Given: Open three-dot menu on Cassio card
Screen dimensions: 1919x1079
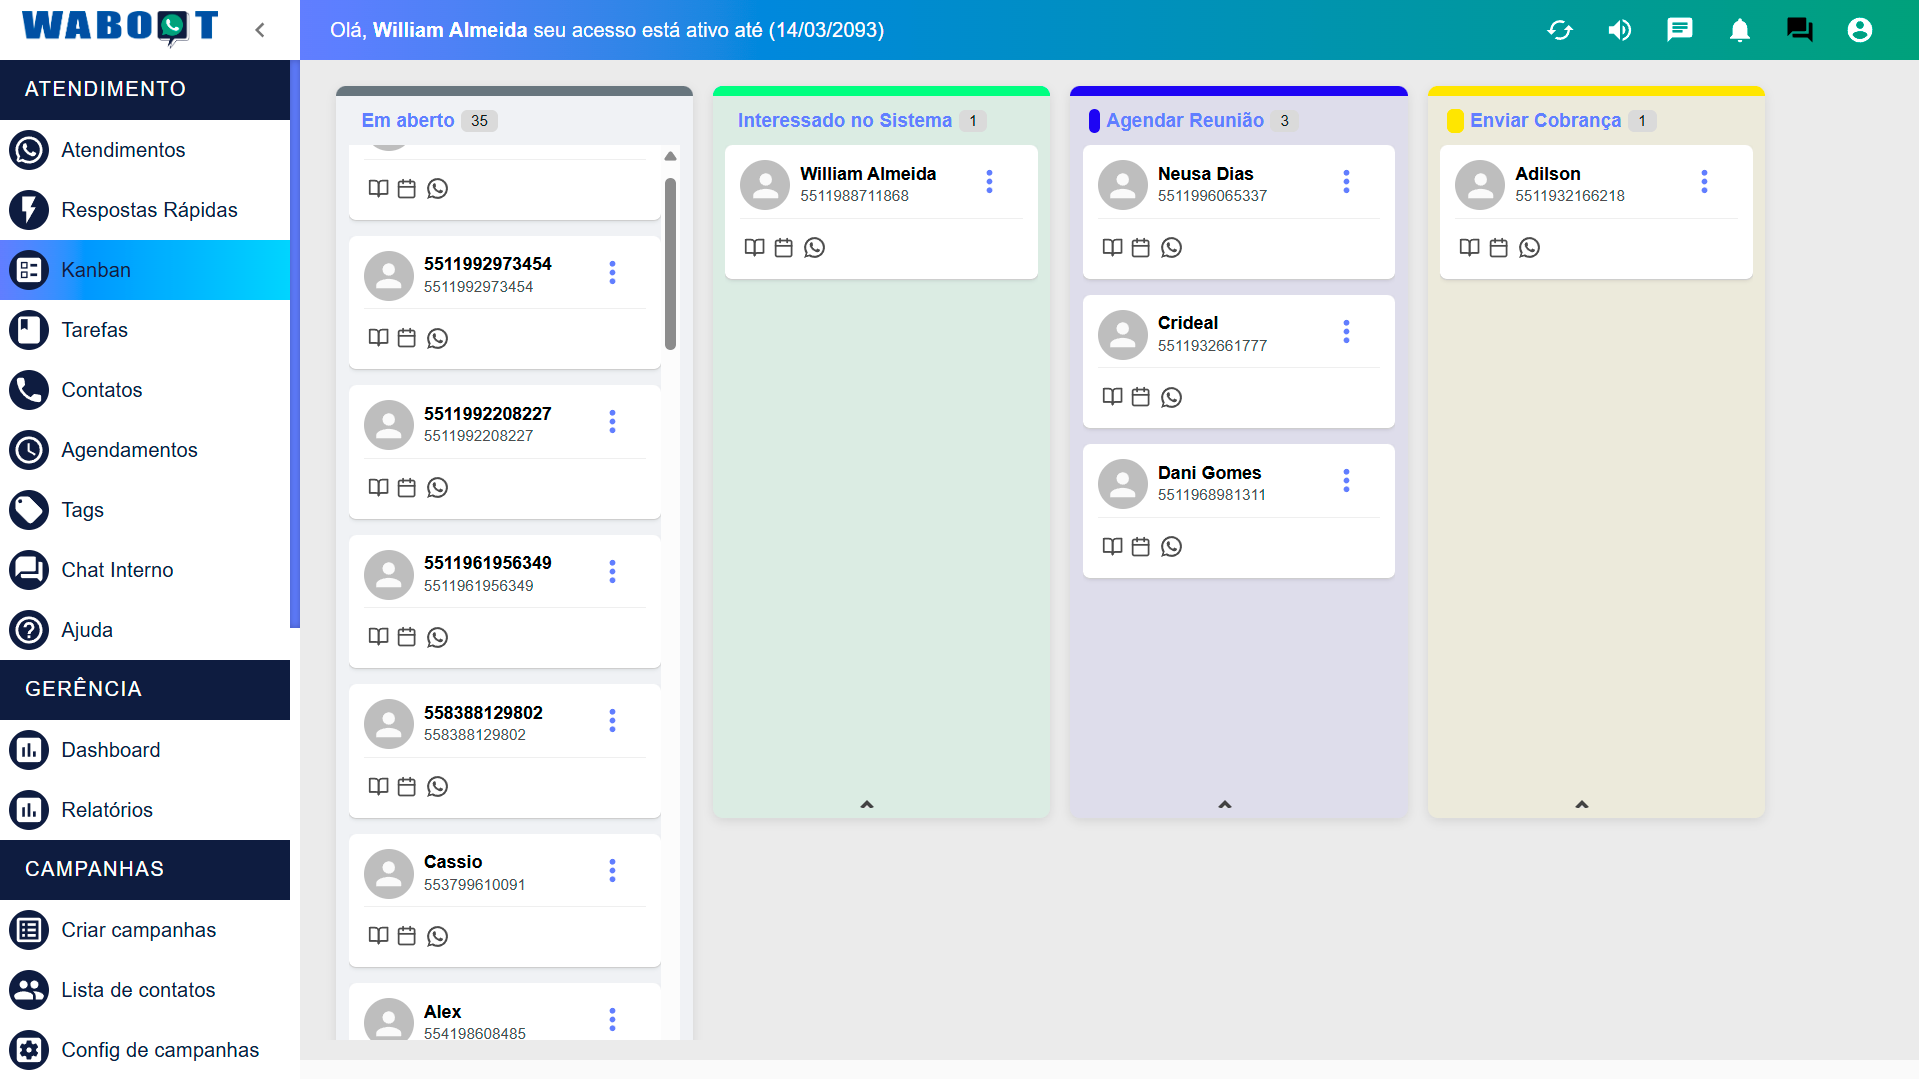Looking at the screenshot, I should [612, 871].
